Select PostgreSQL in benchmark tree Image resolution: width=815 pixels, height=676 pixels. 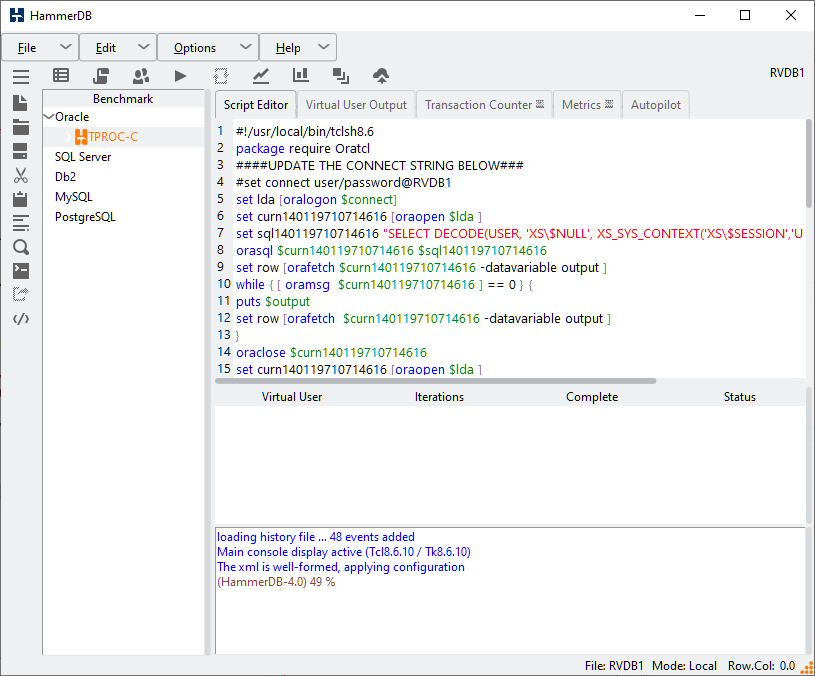(x=85, y=217)
